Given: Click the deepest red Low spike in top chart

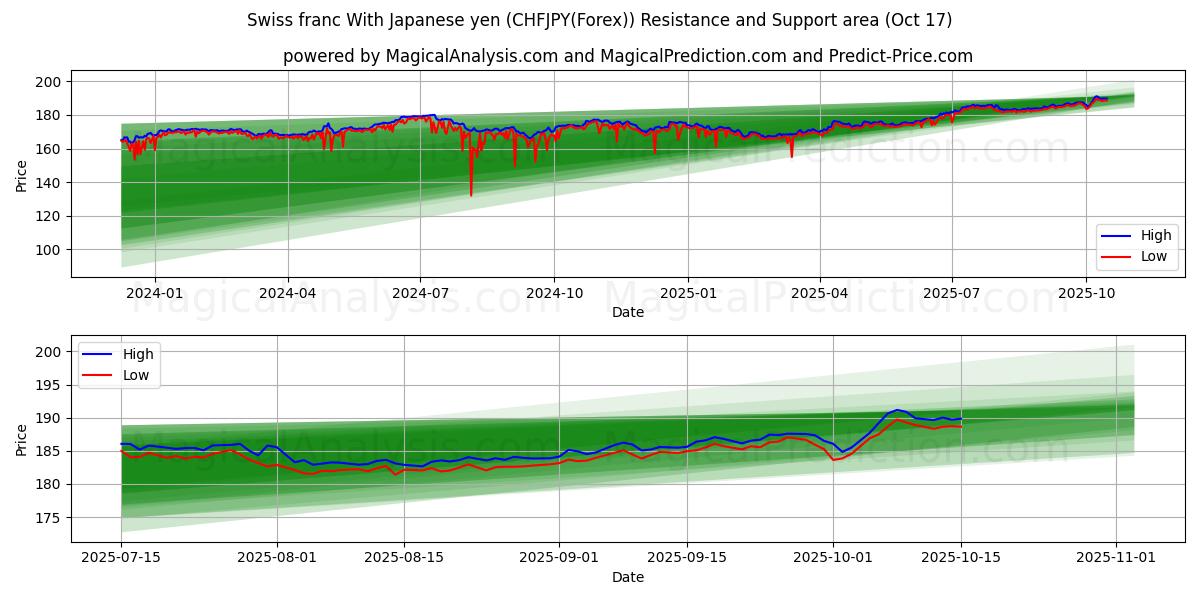Looking at the screenshot, I should (471, 194).
